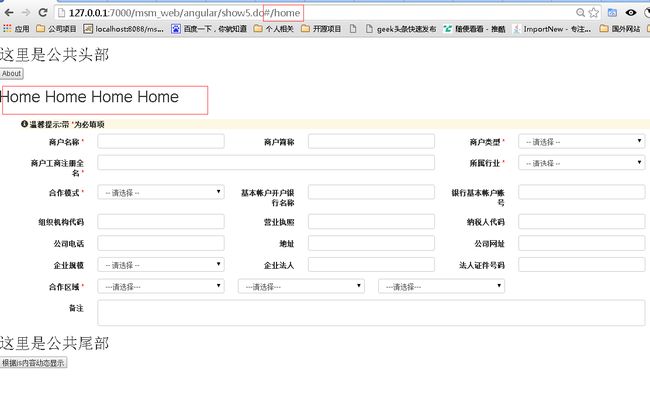Image resolution: width=650 pixels, height=395 pixels.
Task: Click the Home Home Home Home heading
Action: click(90, 97)
